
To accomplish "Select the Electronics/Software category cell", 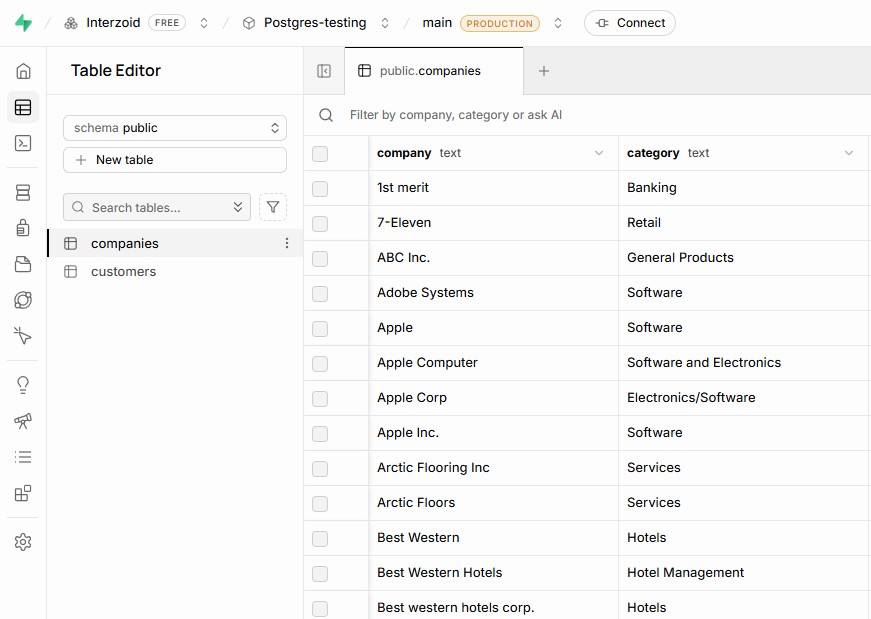I will click(x=743, y=398).
